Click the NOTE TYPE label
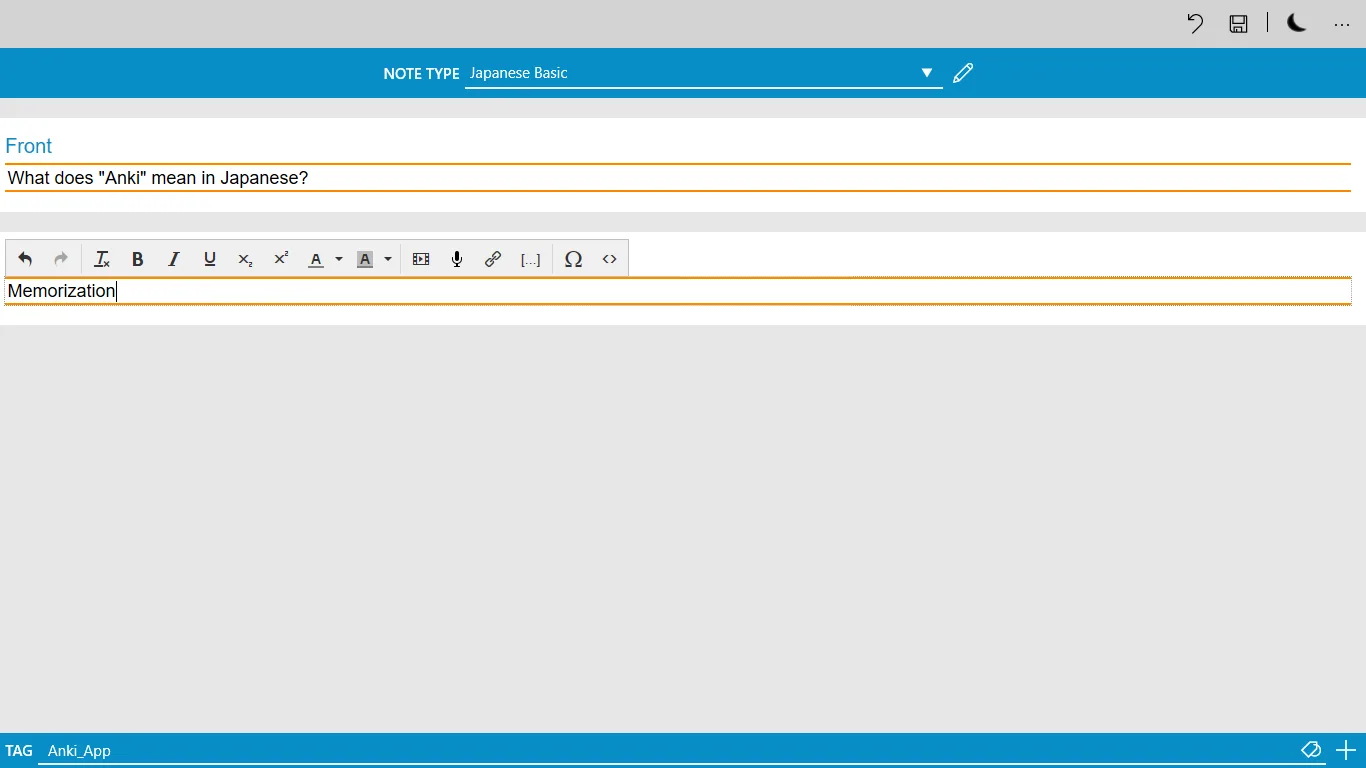 421,73
